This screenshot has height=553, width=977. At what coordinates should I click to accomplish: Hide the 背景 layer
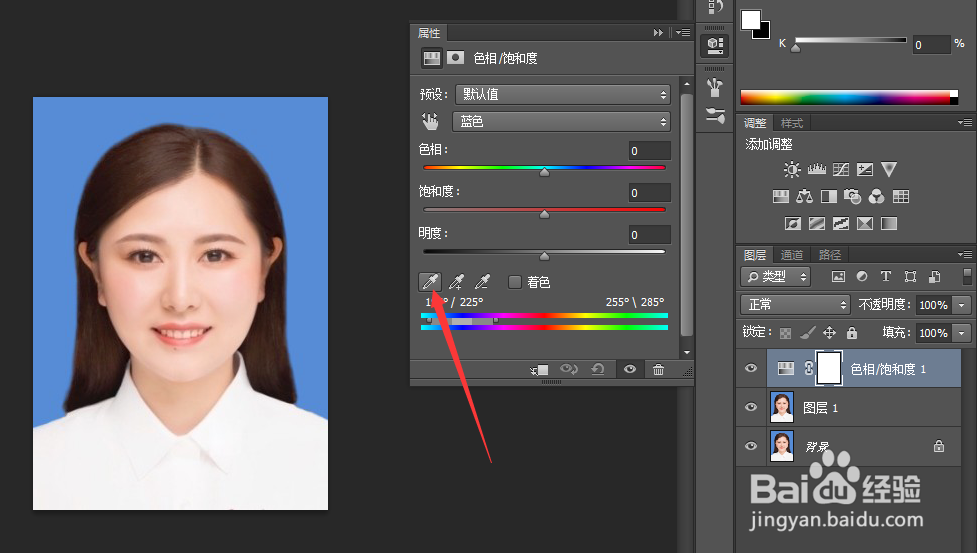(x=751, y=446)
